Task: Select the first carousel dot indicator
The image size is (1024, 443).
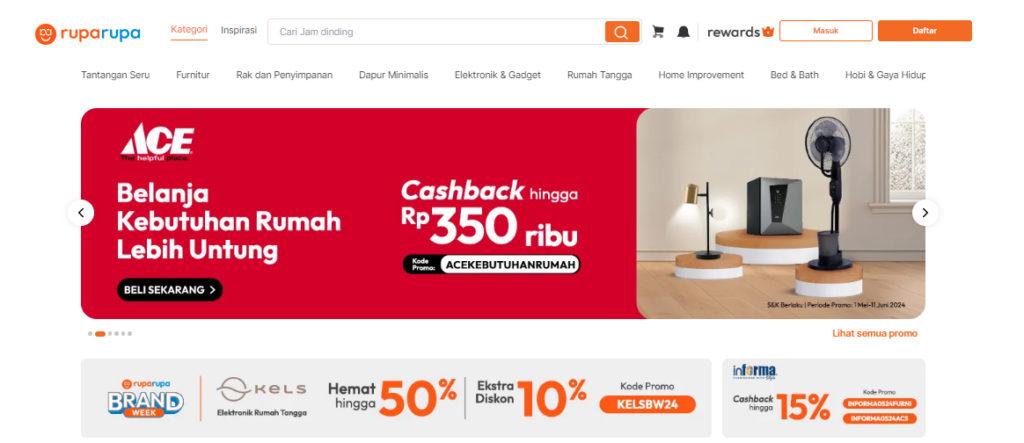Action: [90, 333]
